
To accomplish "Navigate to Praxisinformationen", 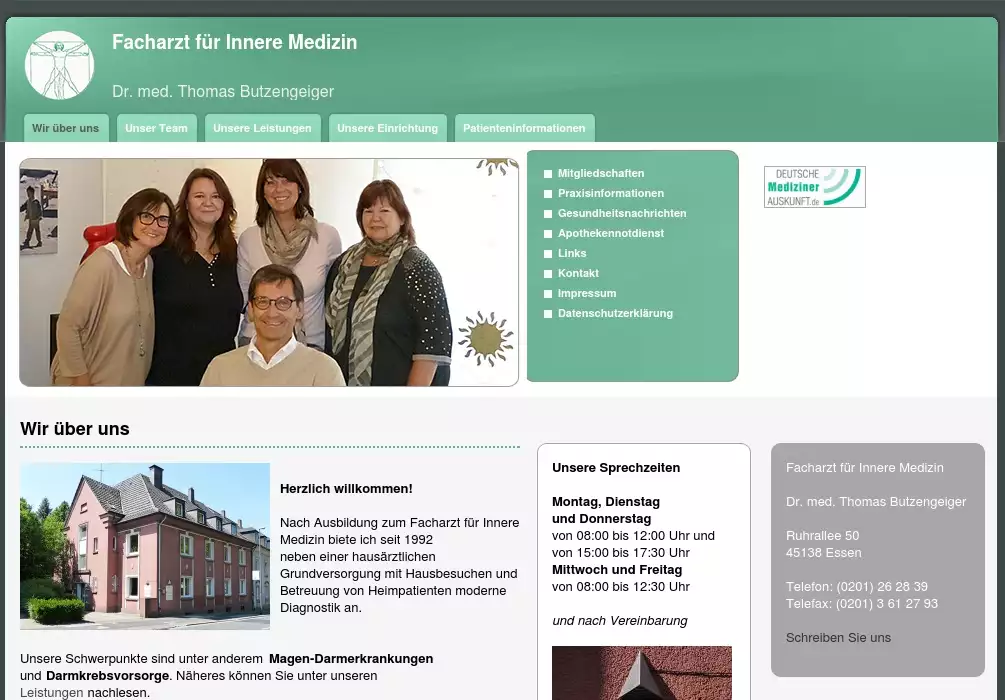I will coord(610,193).
